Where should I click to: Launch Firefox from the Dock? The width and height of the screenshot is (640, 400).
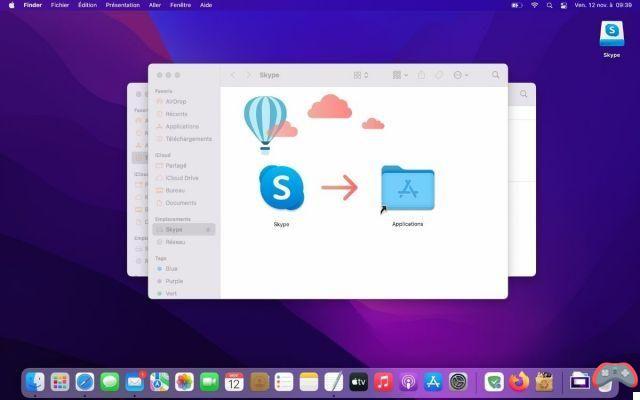click(519, 382)
